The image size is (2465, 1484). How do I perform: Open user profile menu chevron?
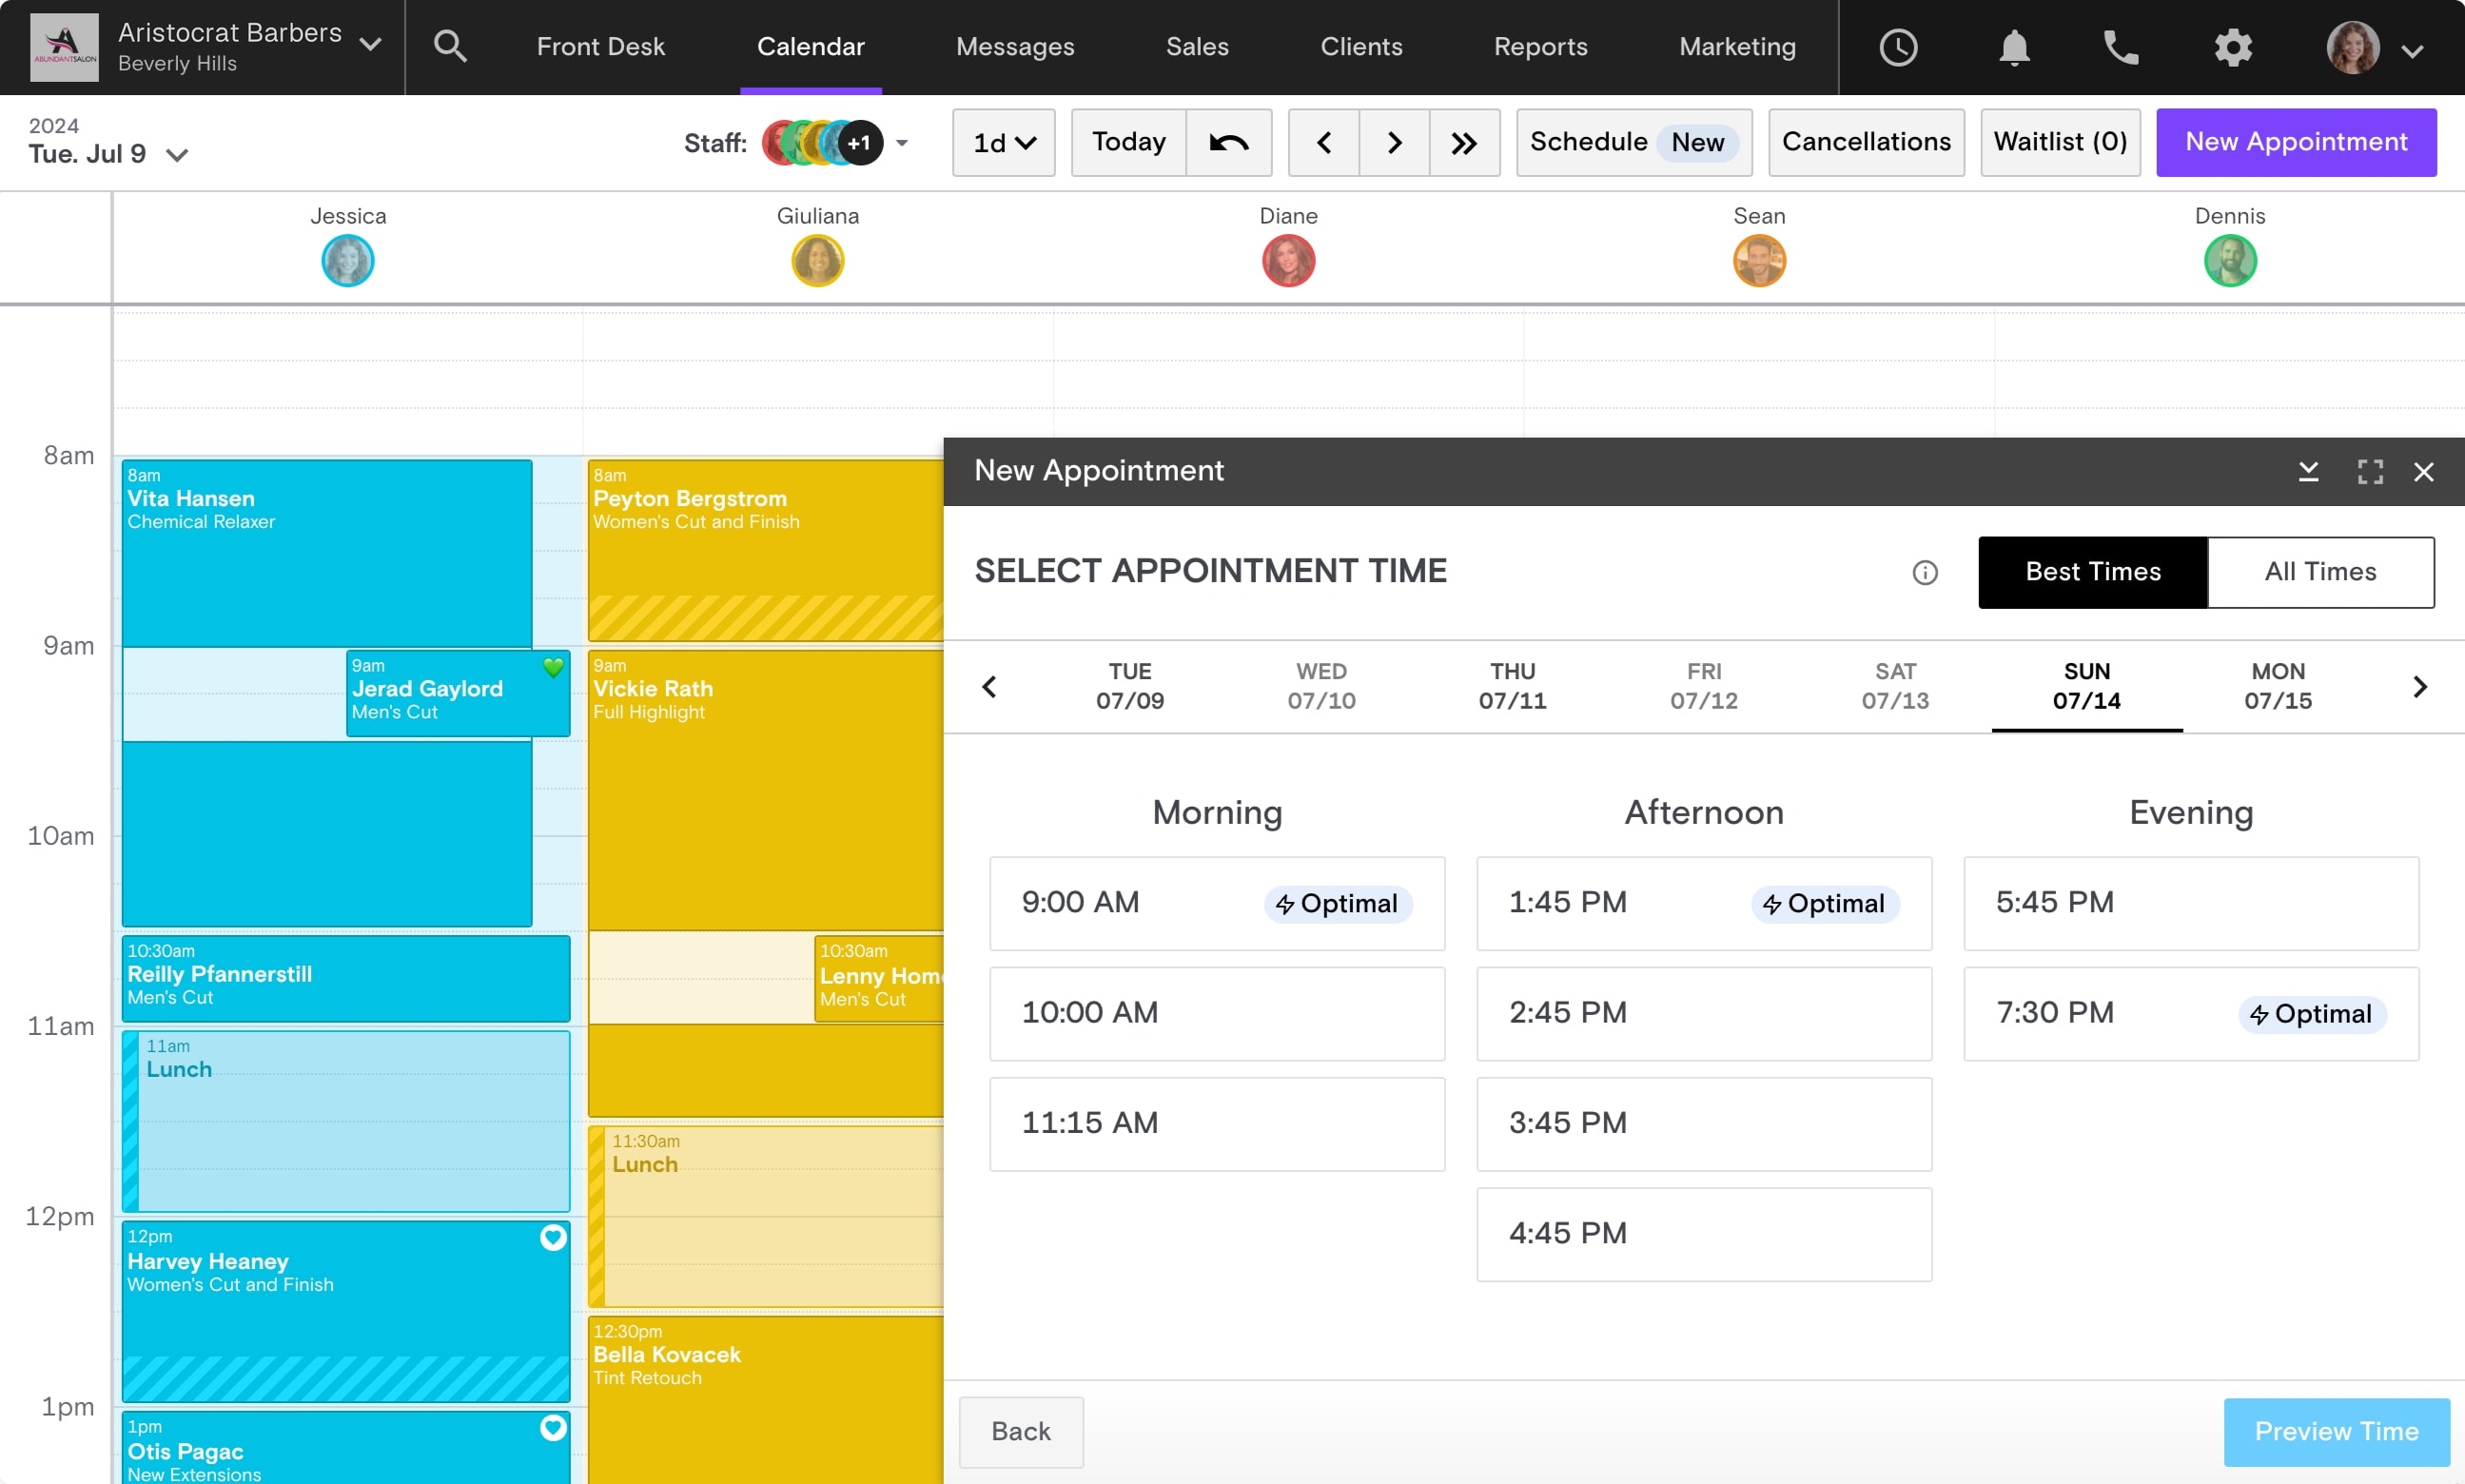(x=2412, y=50)
